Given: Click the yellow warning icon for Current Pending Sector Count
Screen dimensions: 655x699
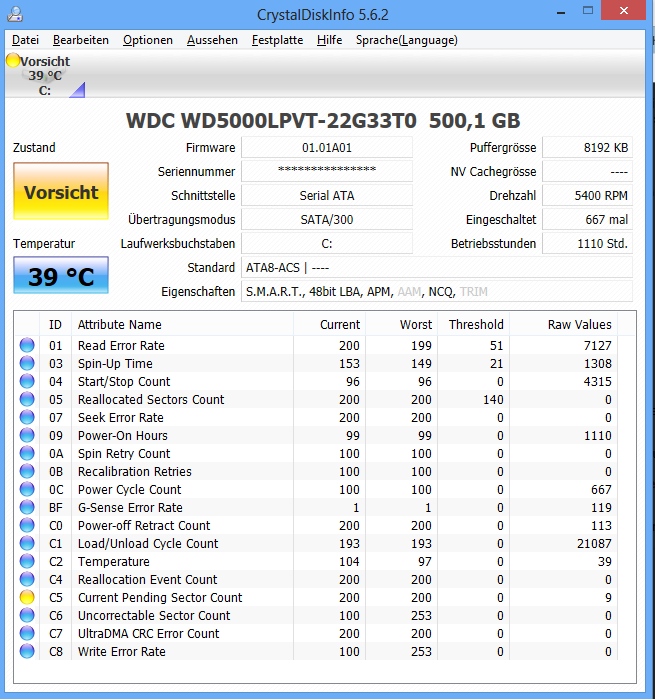Looking at the screenshot, I should click(27, 597).
